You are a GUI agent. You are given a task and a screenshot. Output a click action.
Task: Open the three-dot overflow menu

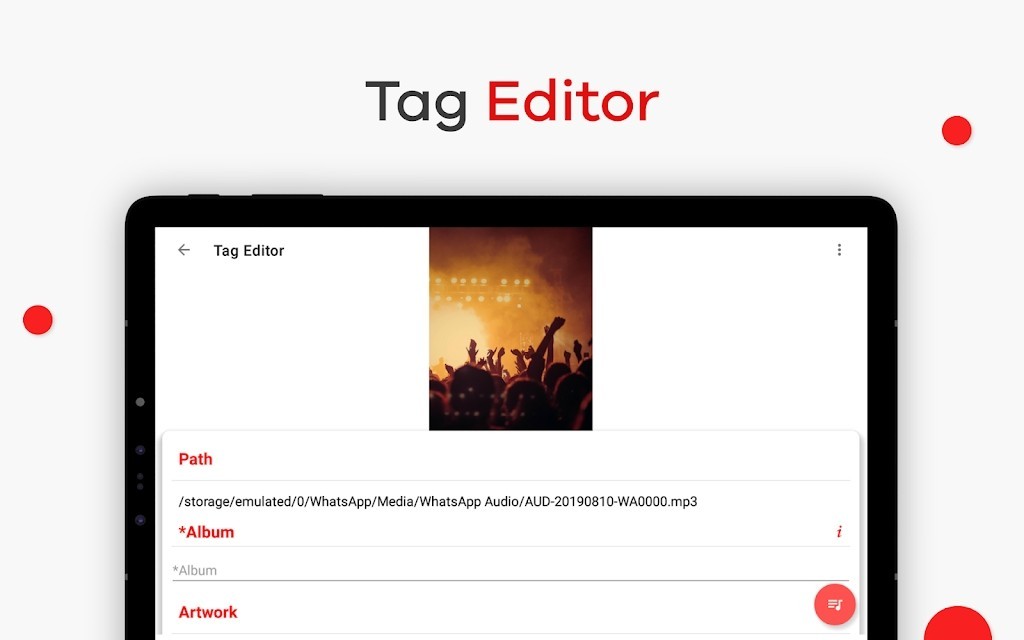coord(839,250)
